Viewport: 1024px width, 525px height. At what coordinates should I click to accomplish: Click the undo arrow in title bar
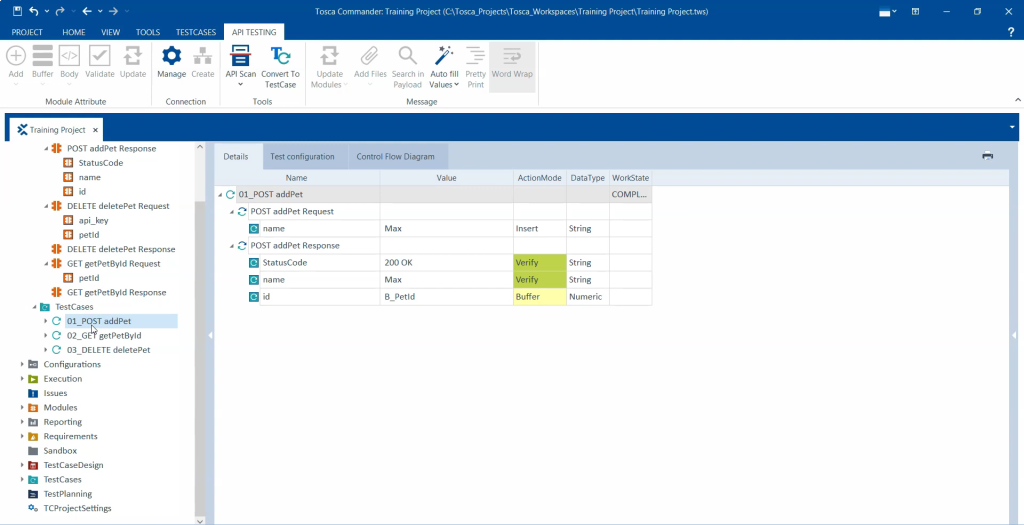34,11
